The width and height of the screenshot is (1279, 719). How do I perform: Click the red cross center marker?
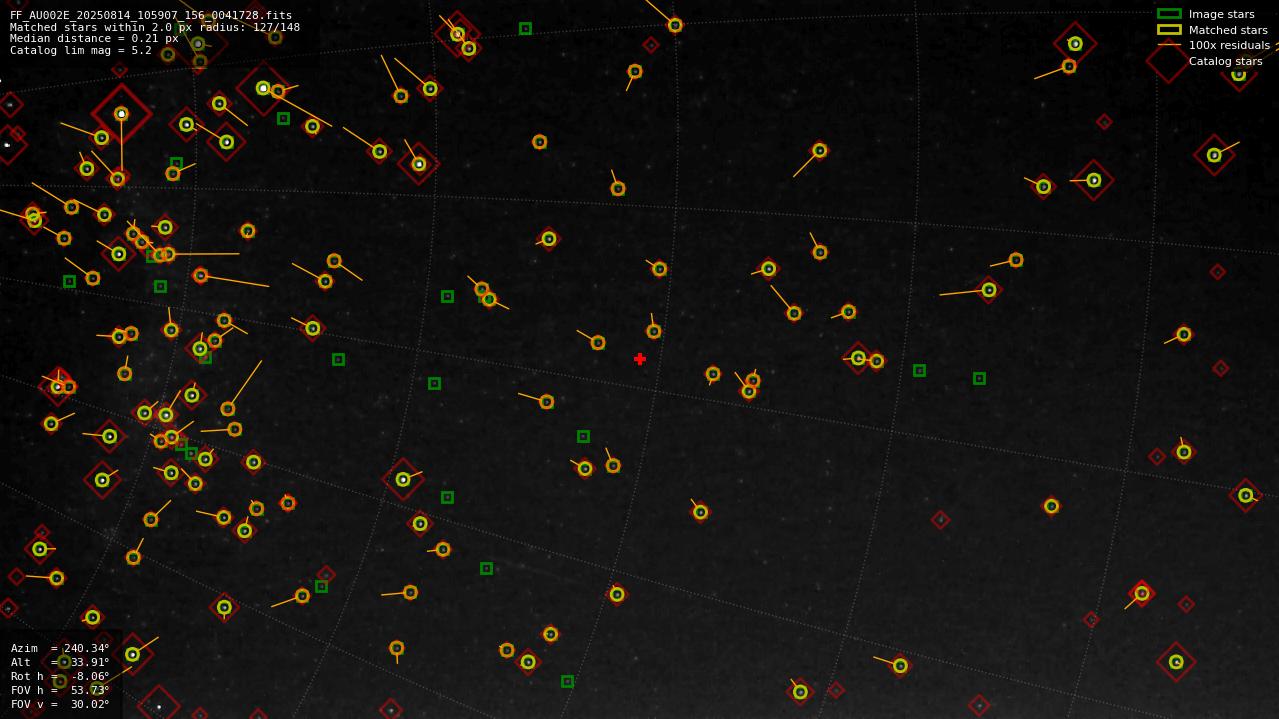(x=640, y=359)
